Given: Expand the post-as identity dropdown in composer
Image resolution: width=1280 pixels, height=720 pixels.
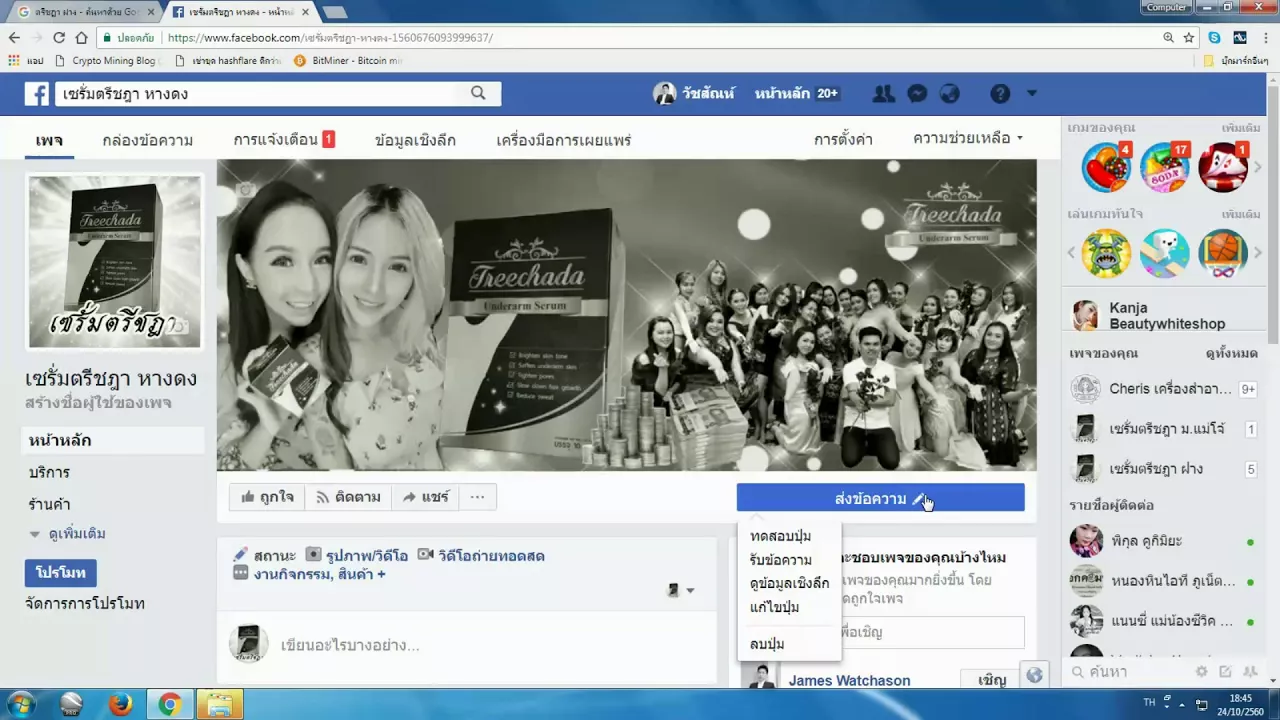Looking at the screenshot, I should click(x=681, y=590).
